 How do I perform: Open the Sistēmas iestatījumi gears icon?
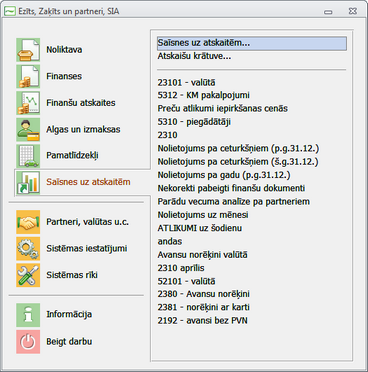[x=28, y=249]
